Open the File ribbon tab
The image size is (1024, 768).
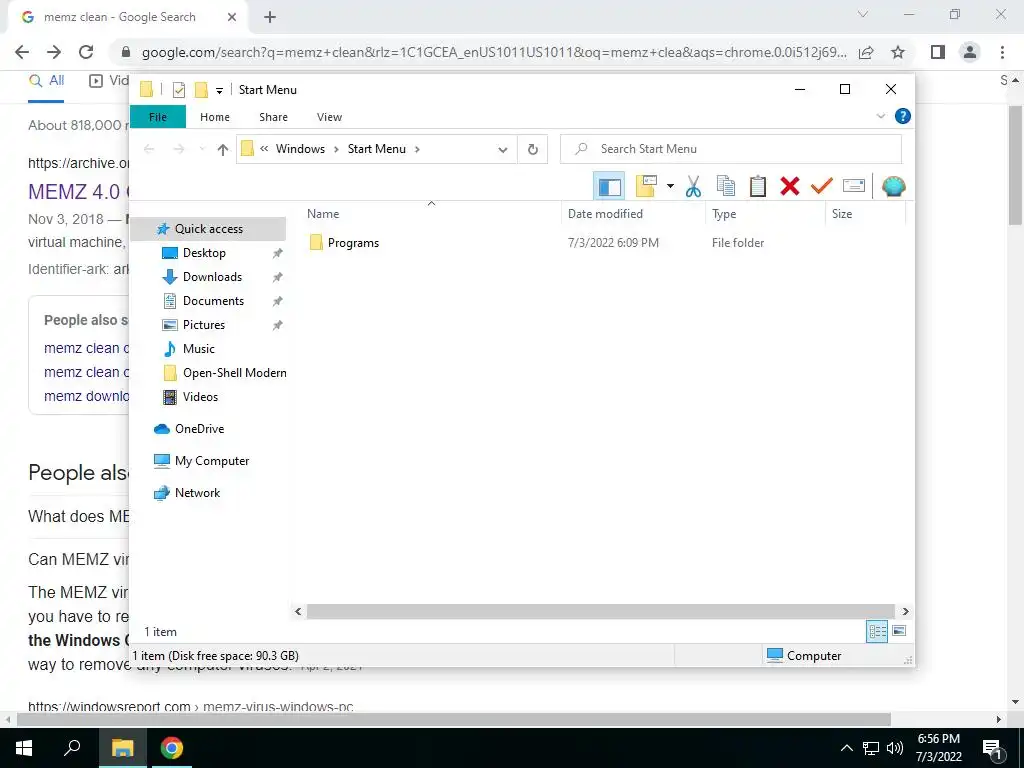pos(158,117)
